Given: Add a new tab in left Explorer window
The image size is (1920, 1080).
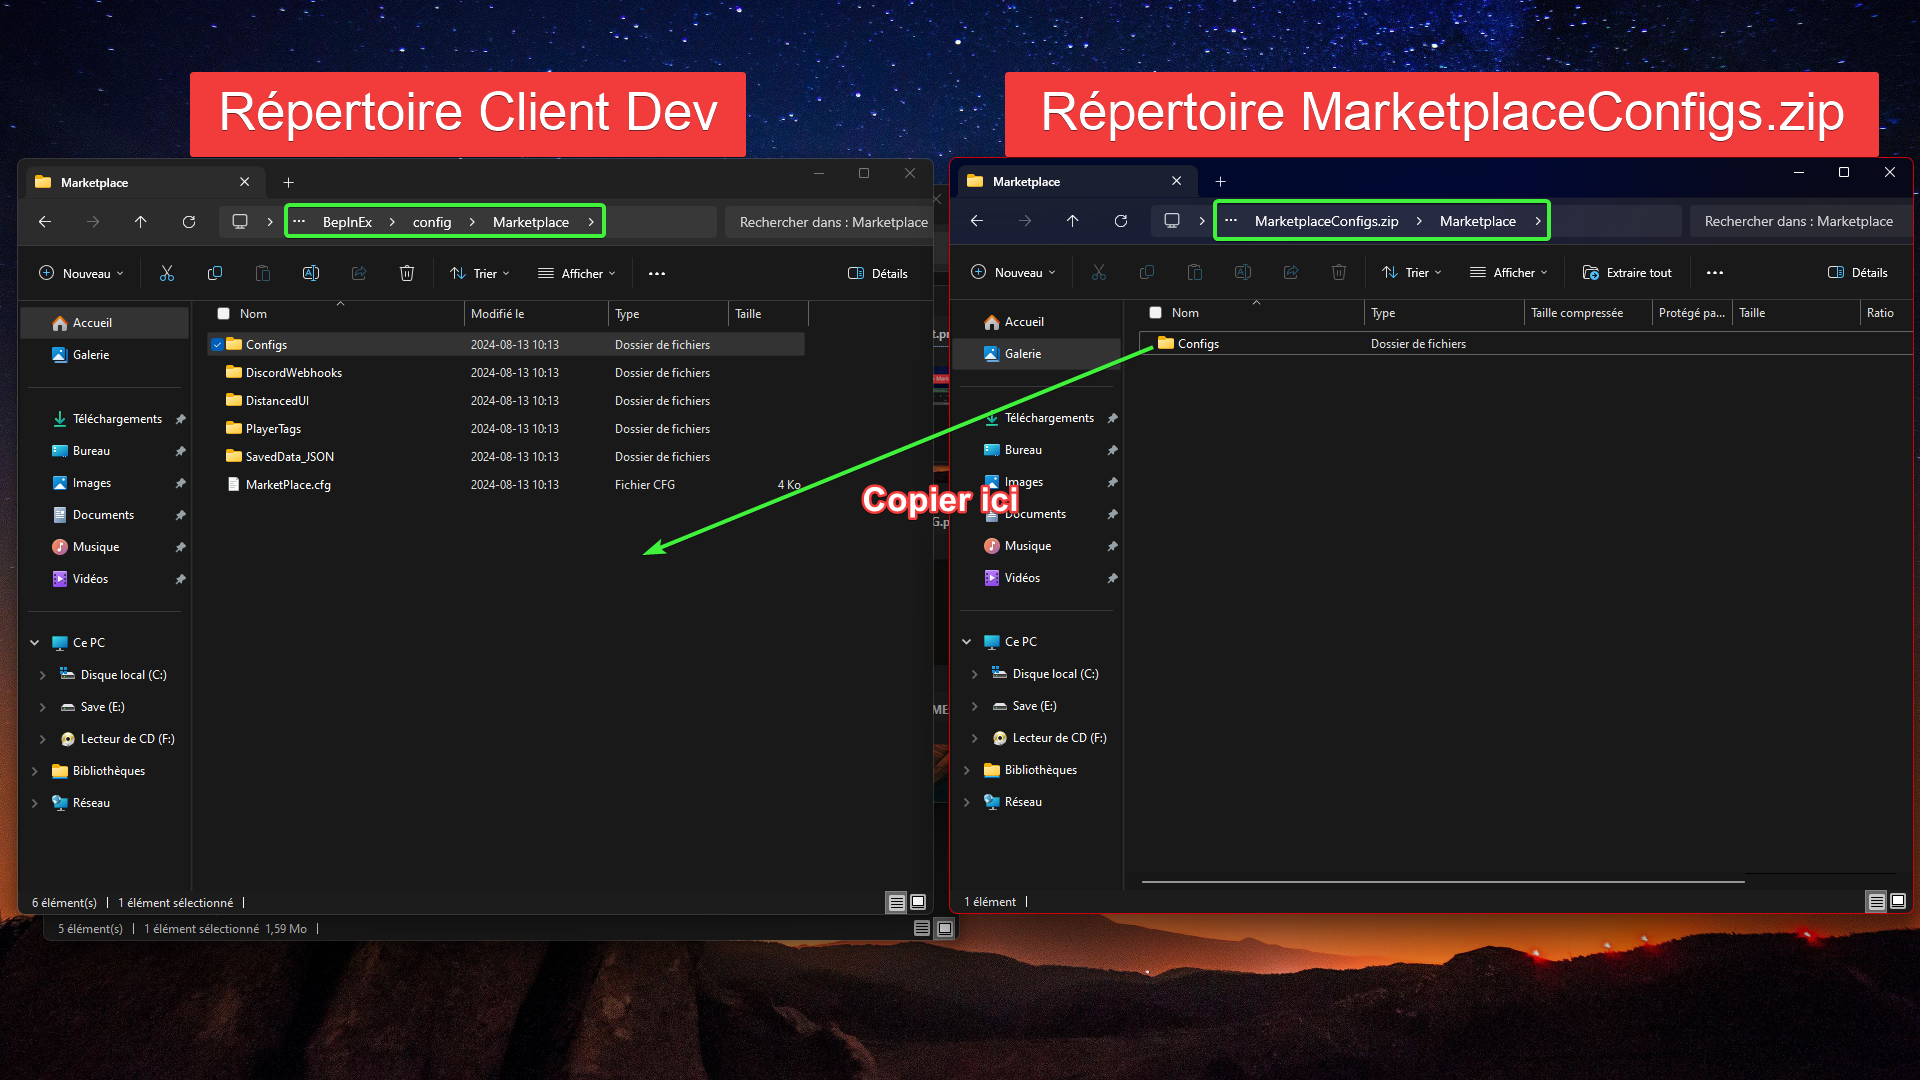Looking at the screenshot, I should (x=289, y=182).
